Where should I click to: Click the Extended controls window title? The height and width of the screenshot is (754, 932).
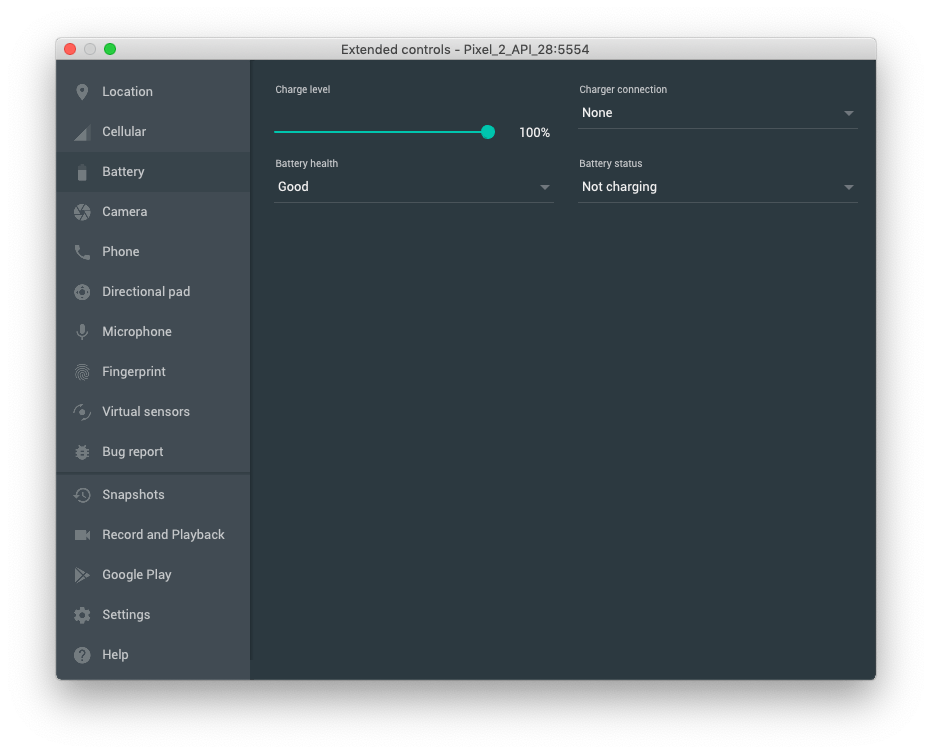465,49
